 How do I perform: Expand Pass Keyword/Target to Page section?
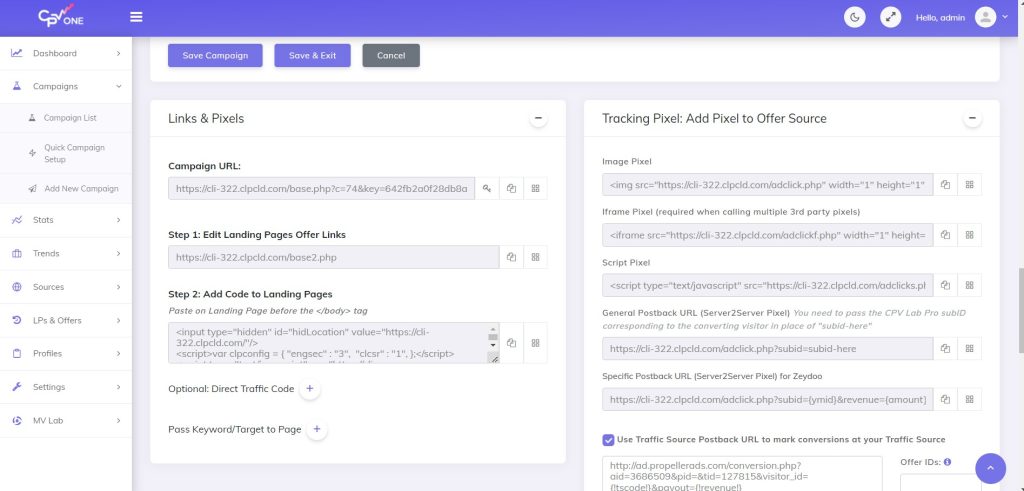click(317, 430)
